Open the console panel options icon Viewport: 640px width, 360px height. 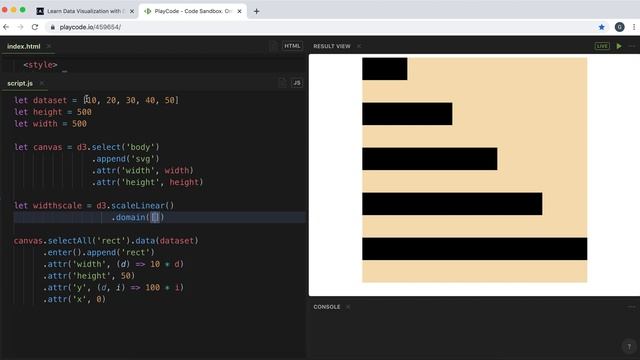631,307
